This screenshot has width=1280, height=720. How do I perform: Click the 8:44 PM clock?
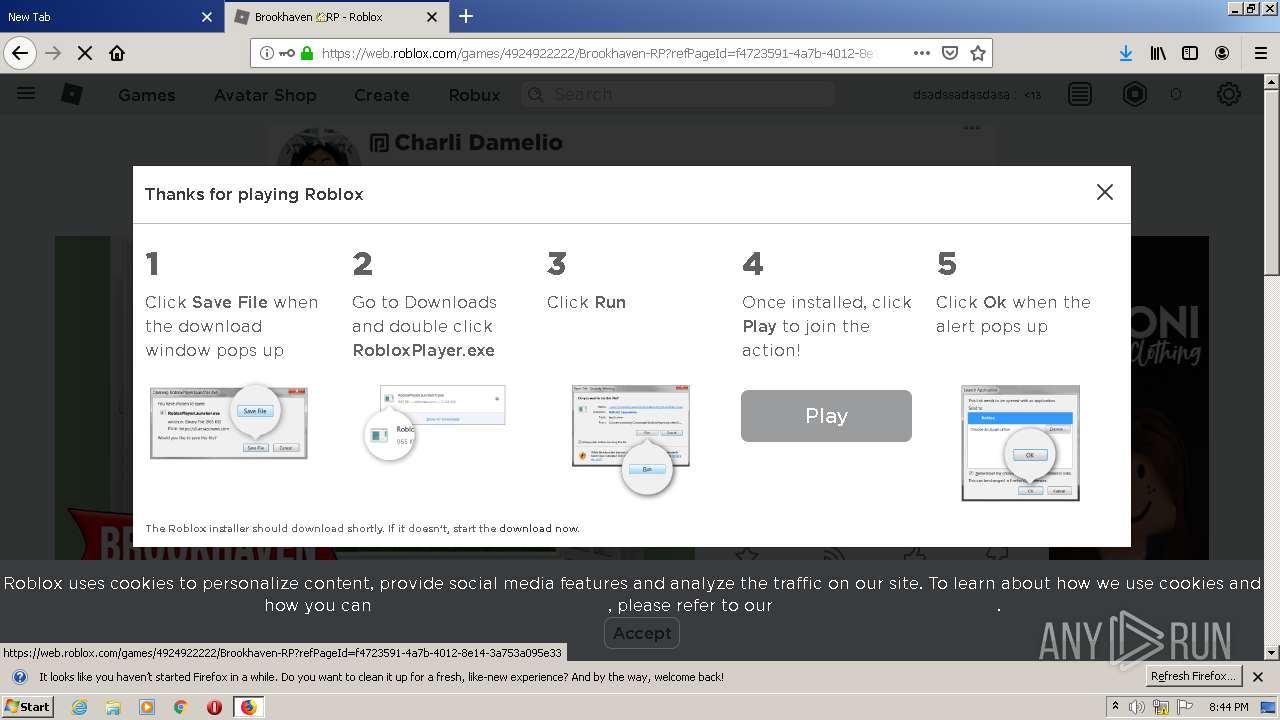point(1228,707)
